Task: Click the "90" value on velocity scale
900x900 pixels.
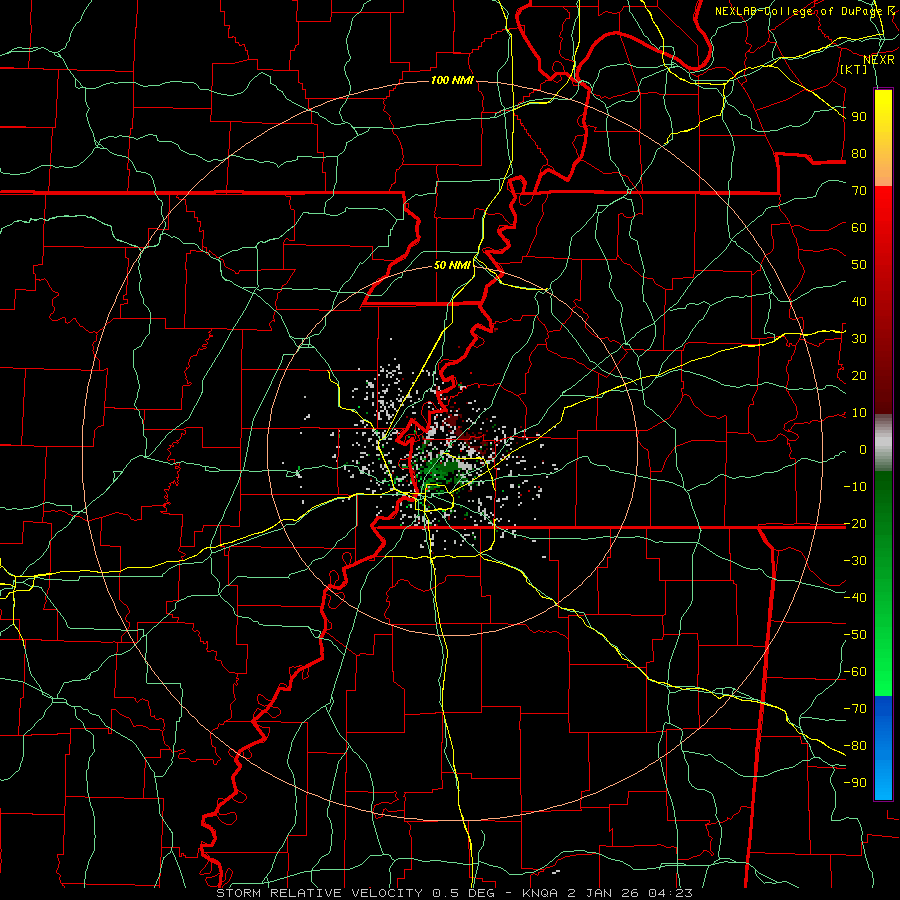Action: (859, 117)
